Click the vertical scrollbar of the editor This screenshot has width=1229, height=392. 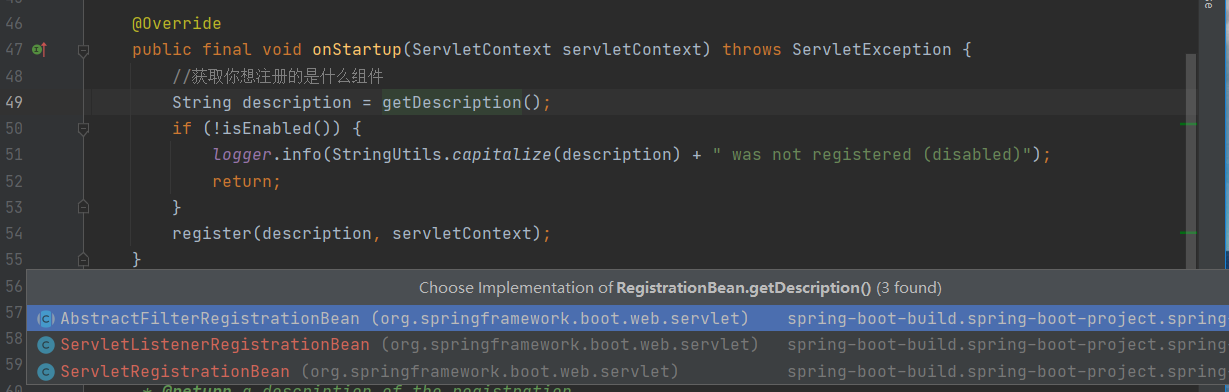pyautogui.click(x=1190, y=160)
